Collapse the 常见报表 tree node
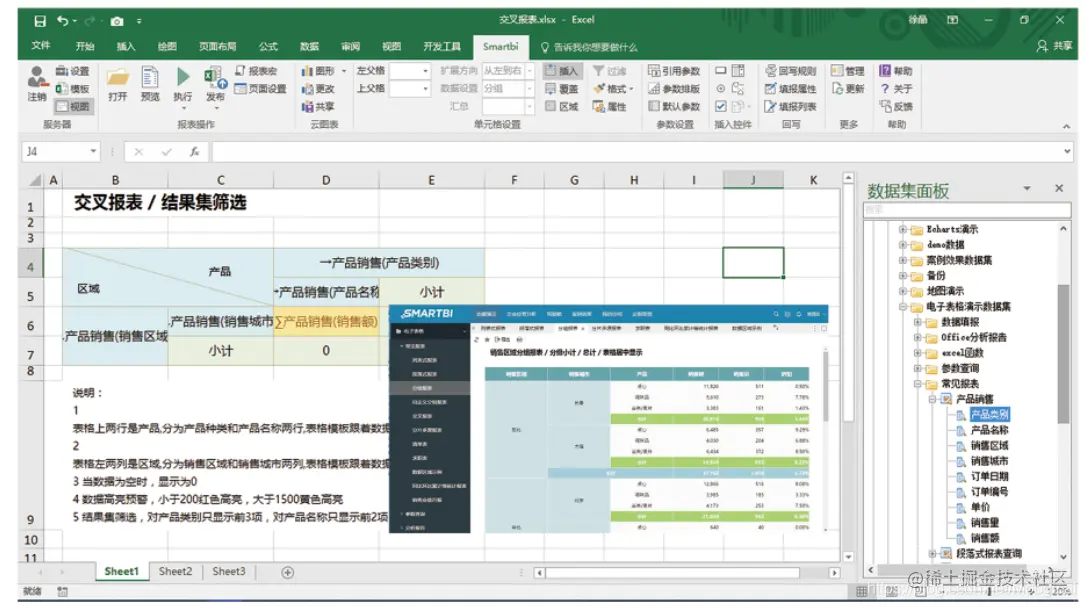The height and width of the screenshot is (607, 1086). [x=917, y=384]
